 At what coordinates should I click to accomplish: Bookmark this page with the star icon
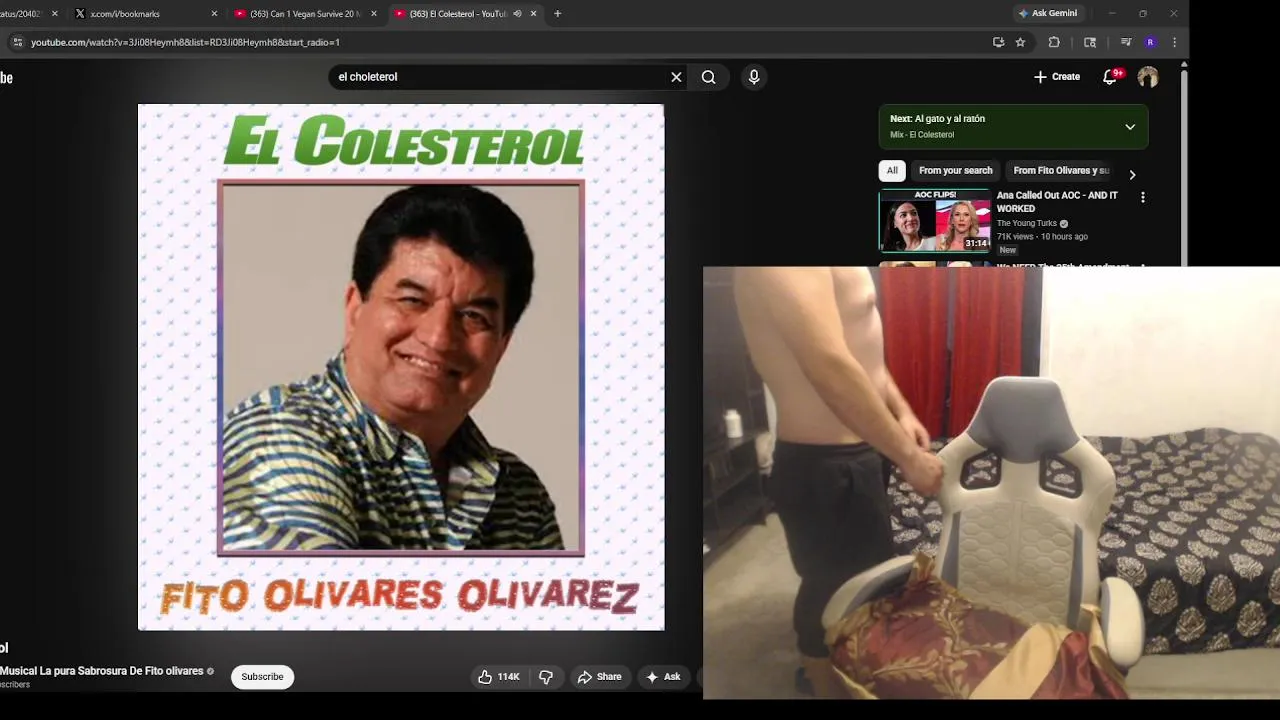(1020, 42)
